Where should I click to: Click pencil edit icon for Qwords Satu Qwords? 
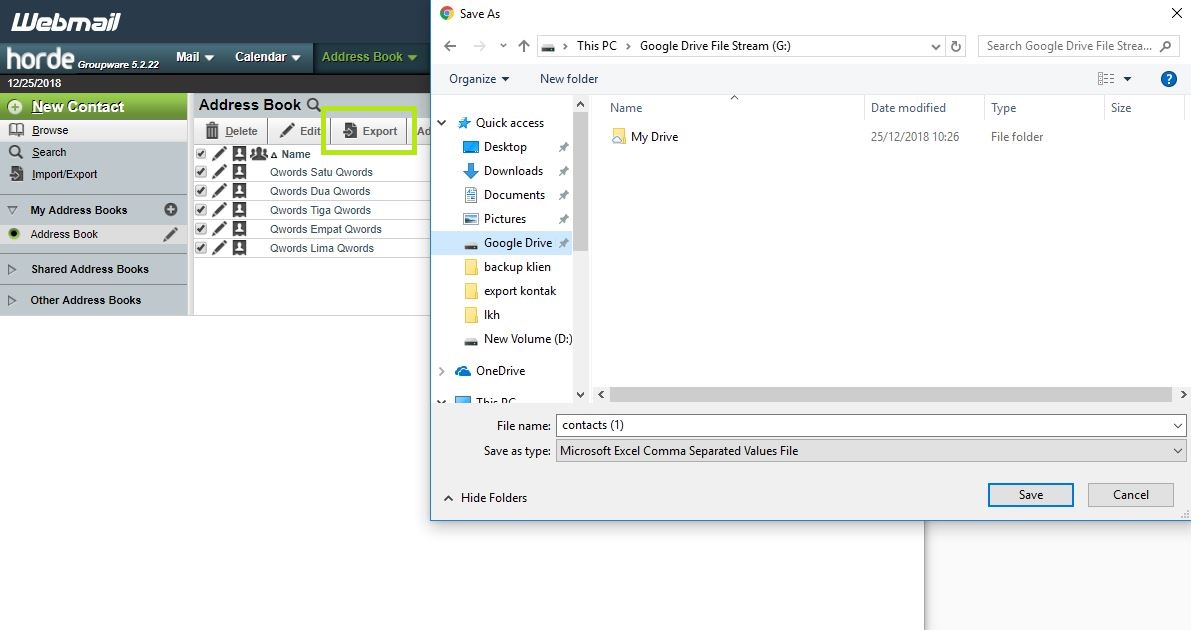pos(220,172)
